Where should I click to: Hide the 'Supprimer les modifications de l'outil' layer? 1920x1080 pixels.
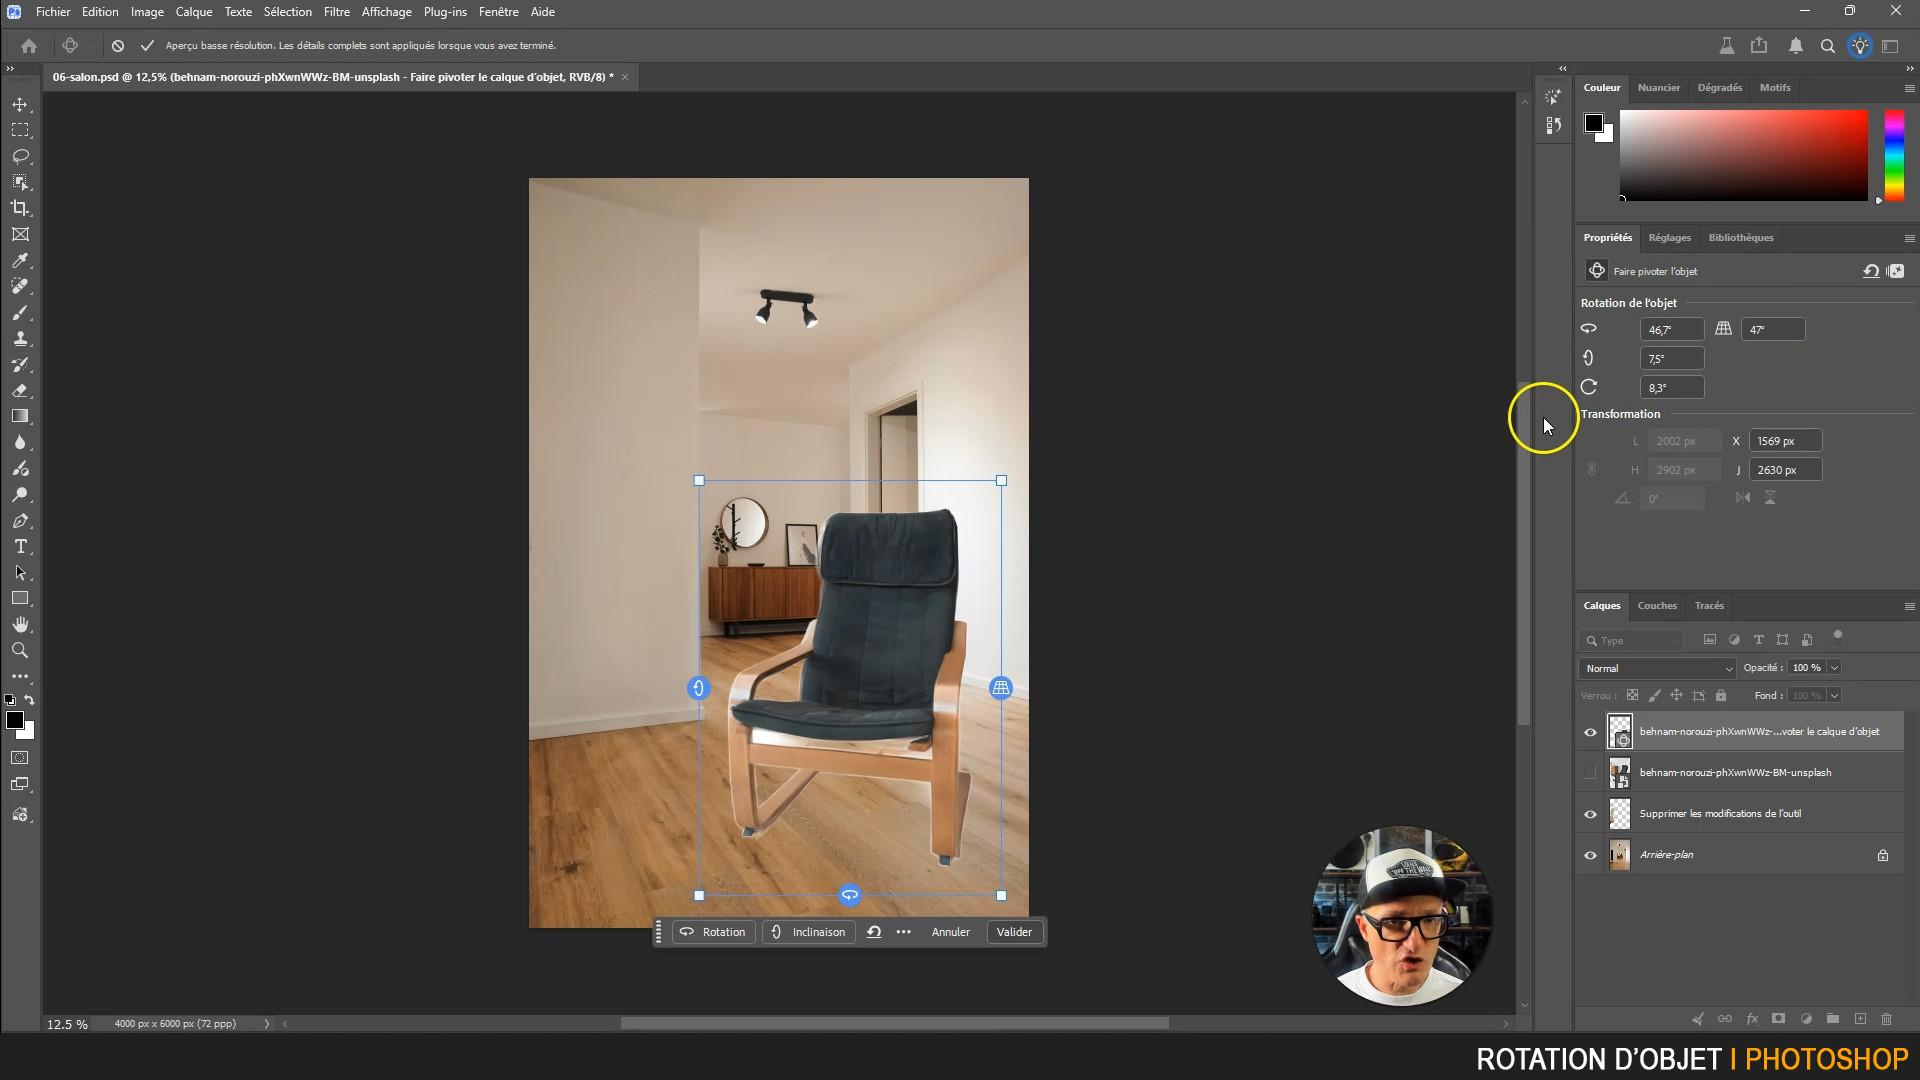click(1590, 814)
